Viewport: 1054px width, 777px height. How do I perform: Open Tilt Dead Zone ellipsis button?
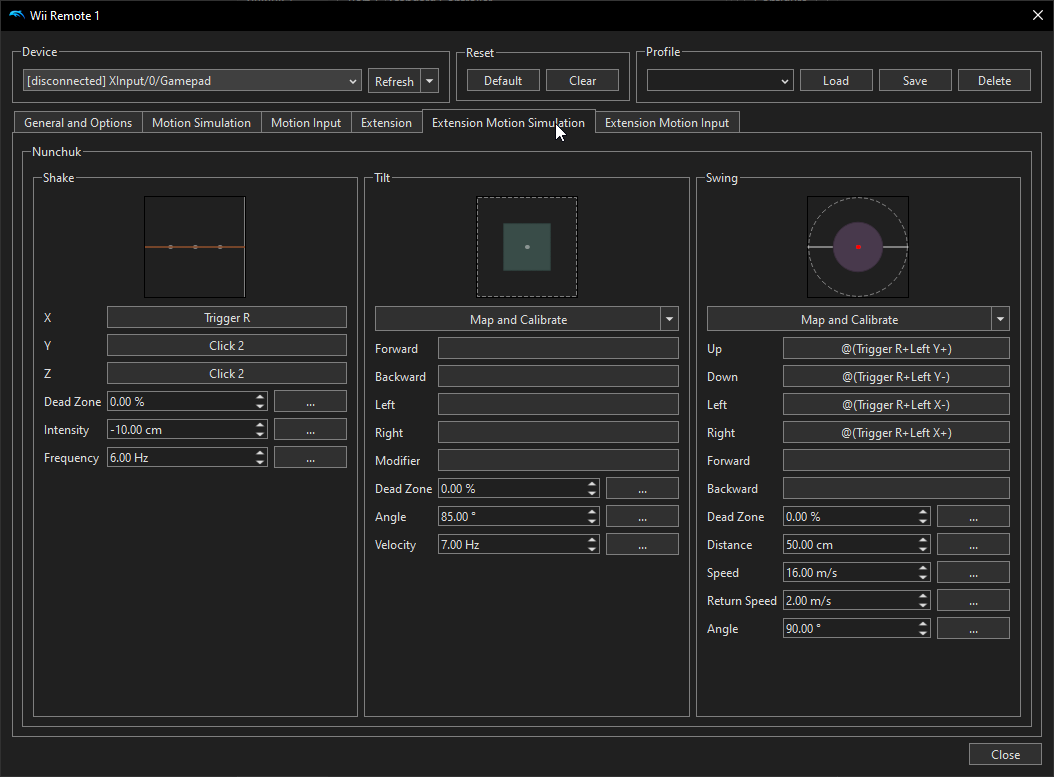[x=642, y=489]
